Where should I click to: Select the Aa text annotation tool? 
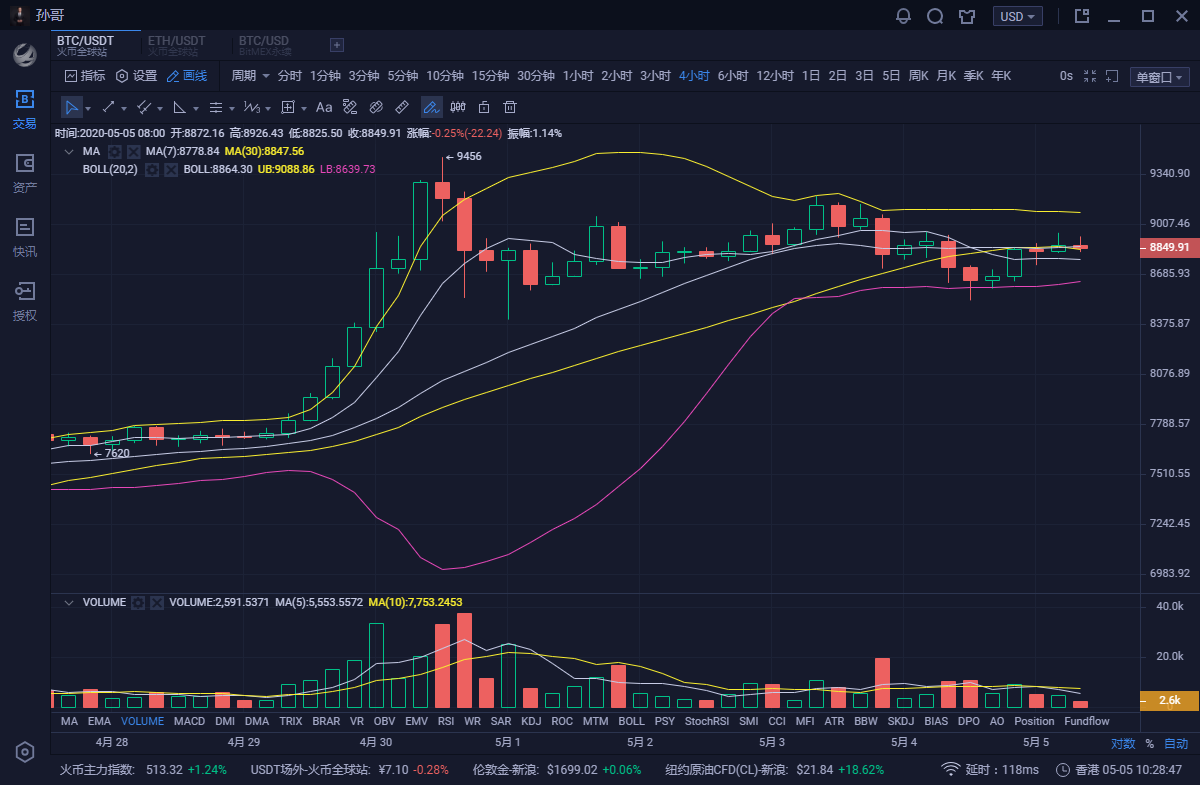pos(324,107)
